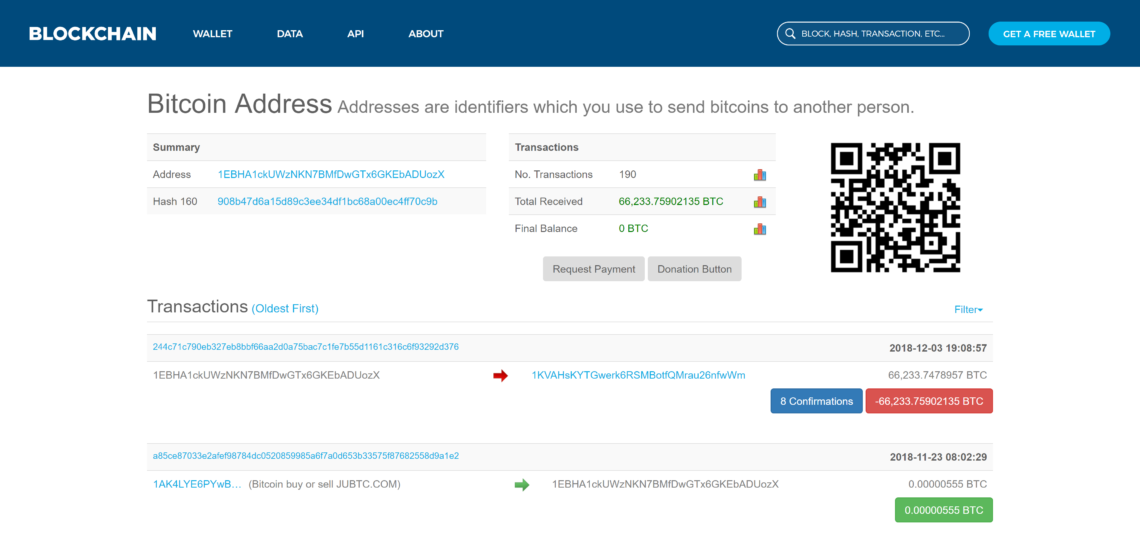The image size is (1140, 537).
Task: Open sender address 1AK4LYE6PYwB link
Action: (x=197, y=484)
